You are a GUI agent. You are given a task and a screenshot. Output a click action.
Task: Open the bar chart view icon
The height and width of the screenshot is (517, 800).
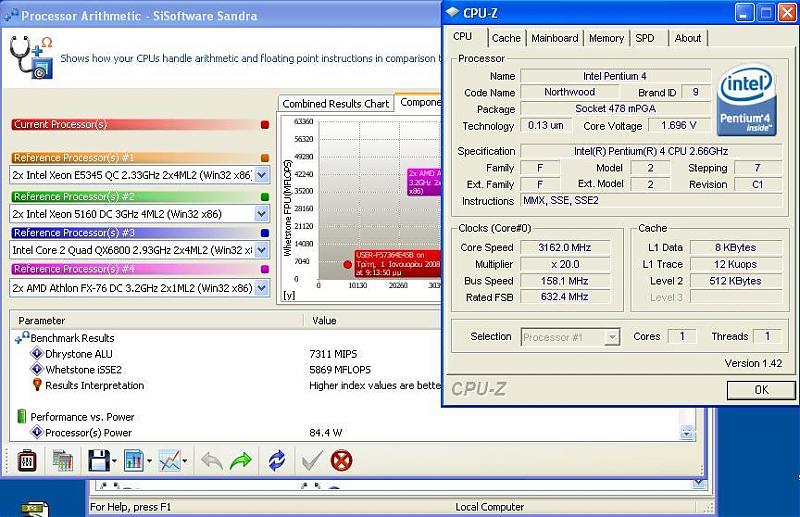click(134, 461)
